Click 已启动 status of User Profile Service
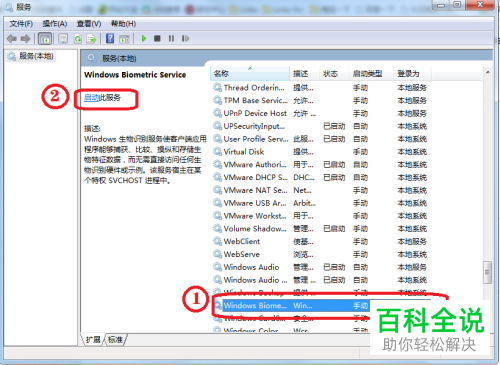 click(x=334, y=139)
